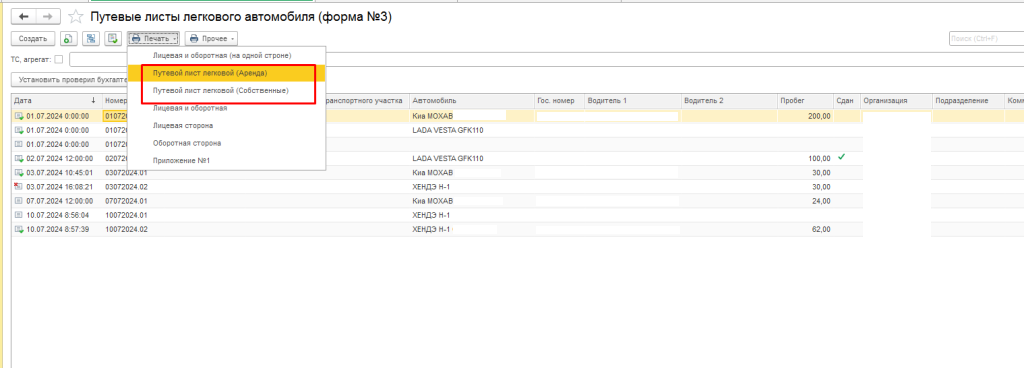The image size is (1024, 368).
Task: Click the Подразделение column header
Action: [x=968, y=101]
